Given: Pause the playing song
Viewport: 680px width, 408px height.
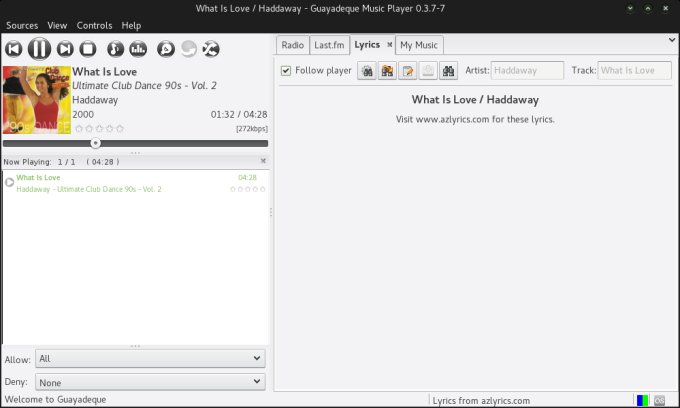Looking at the screenshot, I should coord(39,49).
